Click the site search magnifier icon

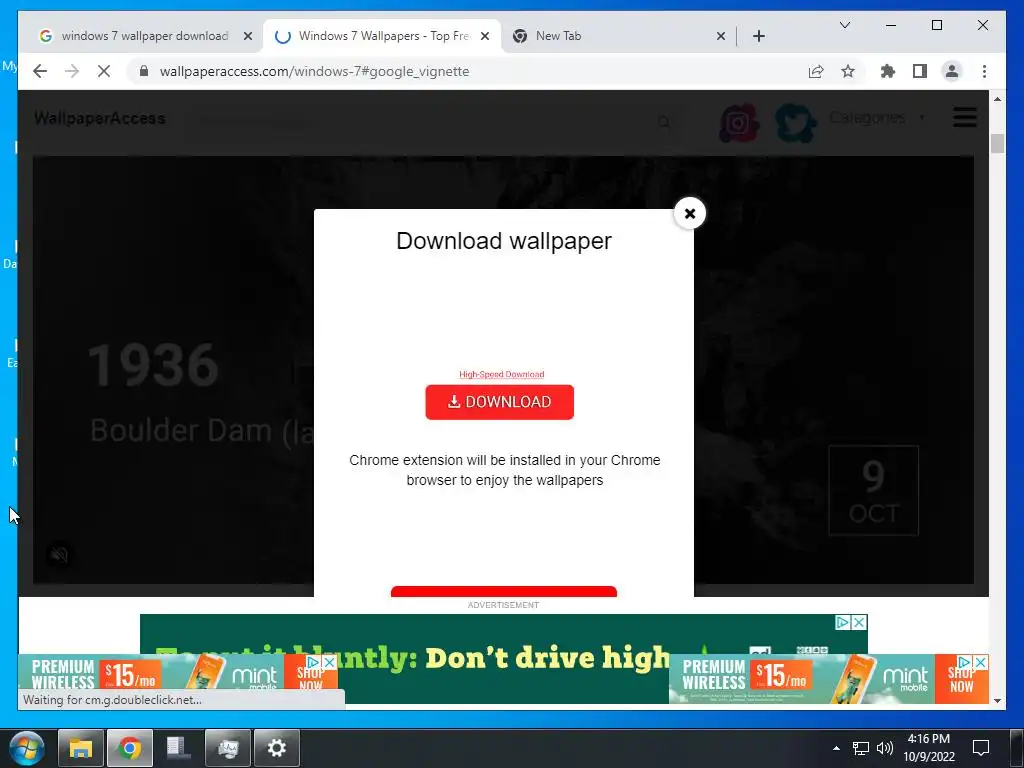[x=664, y=122]
